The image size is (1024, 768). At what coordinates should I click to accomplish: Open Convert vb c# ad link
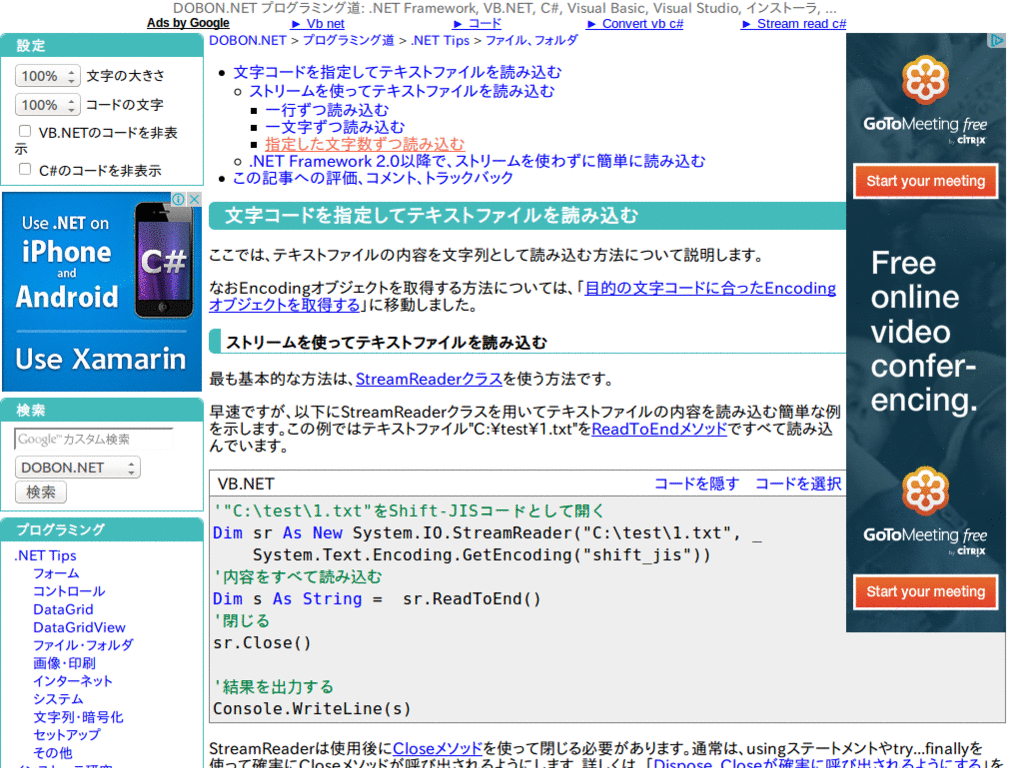(635, 24)
